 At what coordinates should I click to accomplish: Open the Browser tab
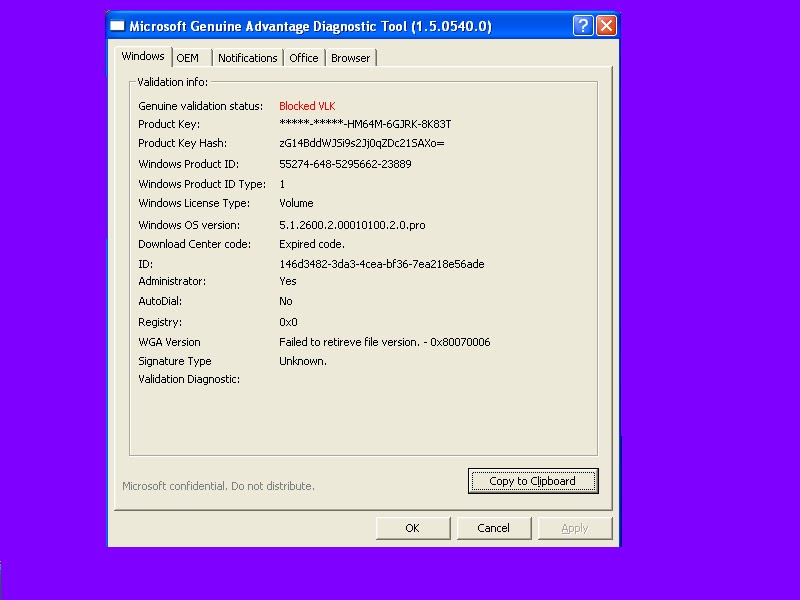351,58
